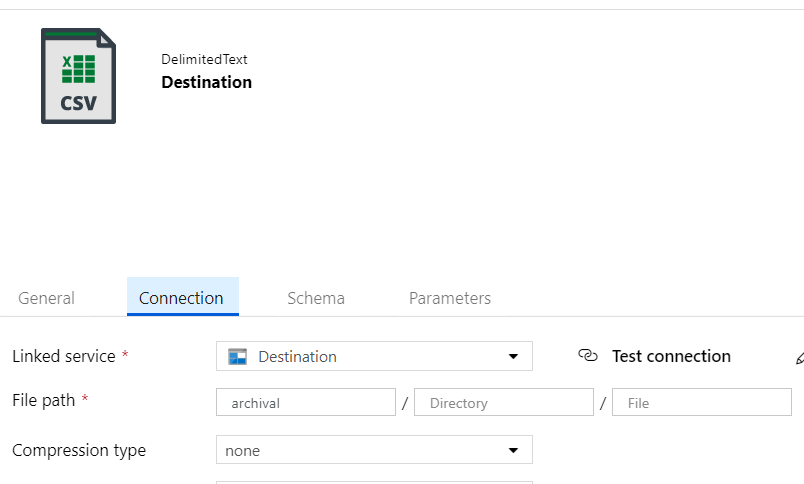Go to the Parameters tab
Screen dimensions: 804x484
[x=450, y=298]
